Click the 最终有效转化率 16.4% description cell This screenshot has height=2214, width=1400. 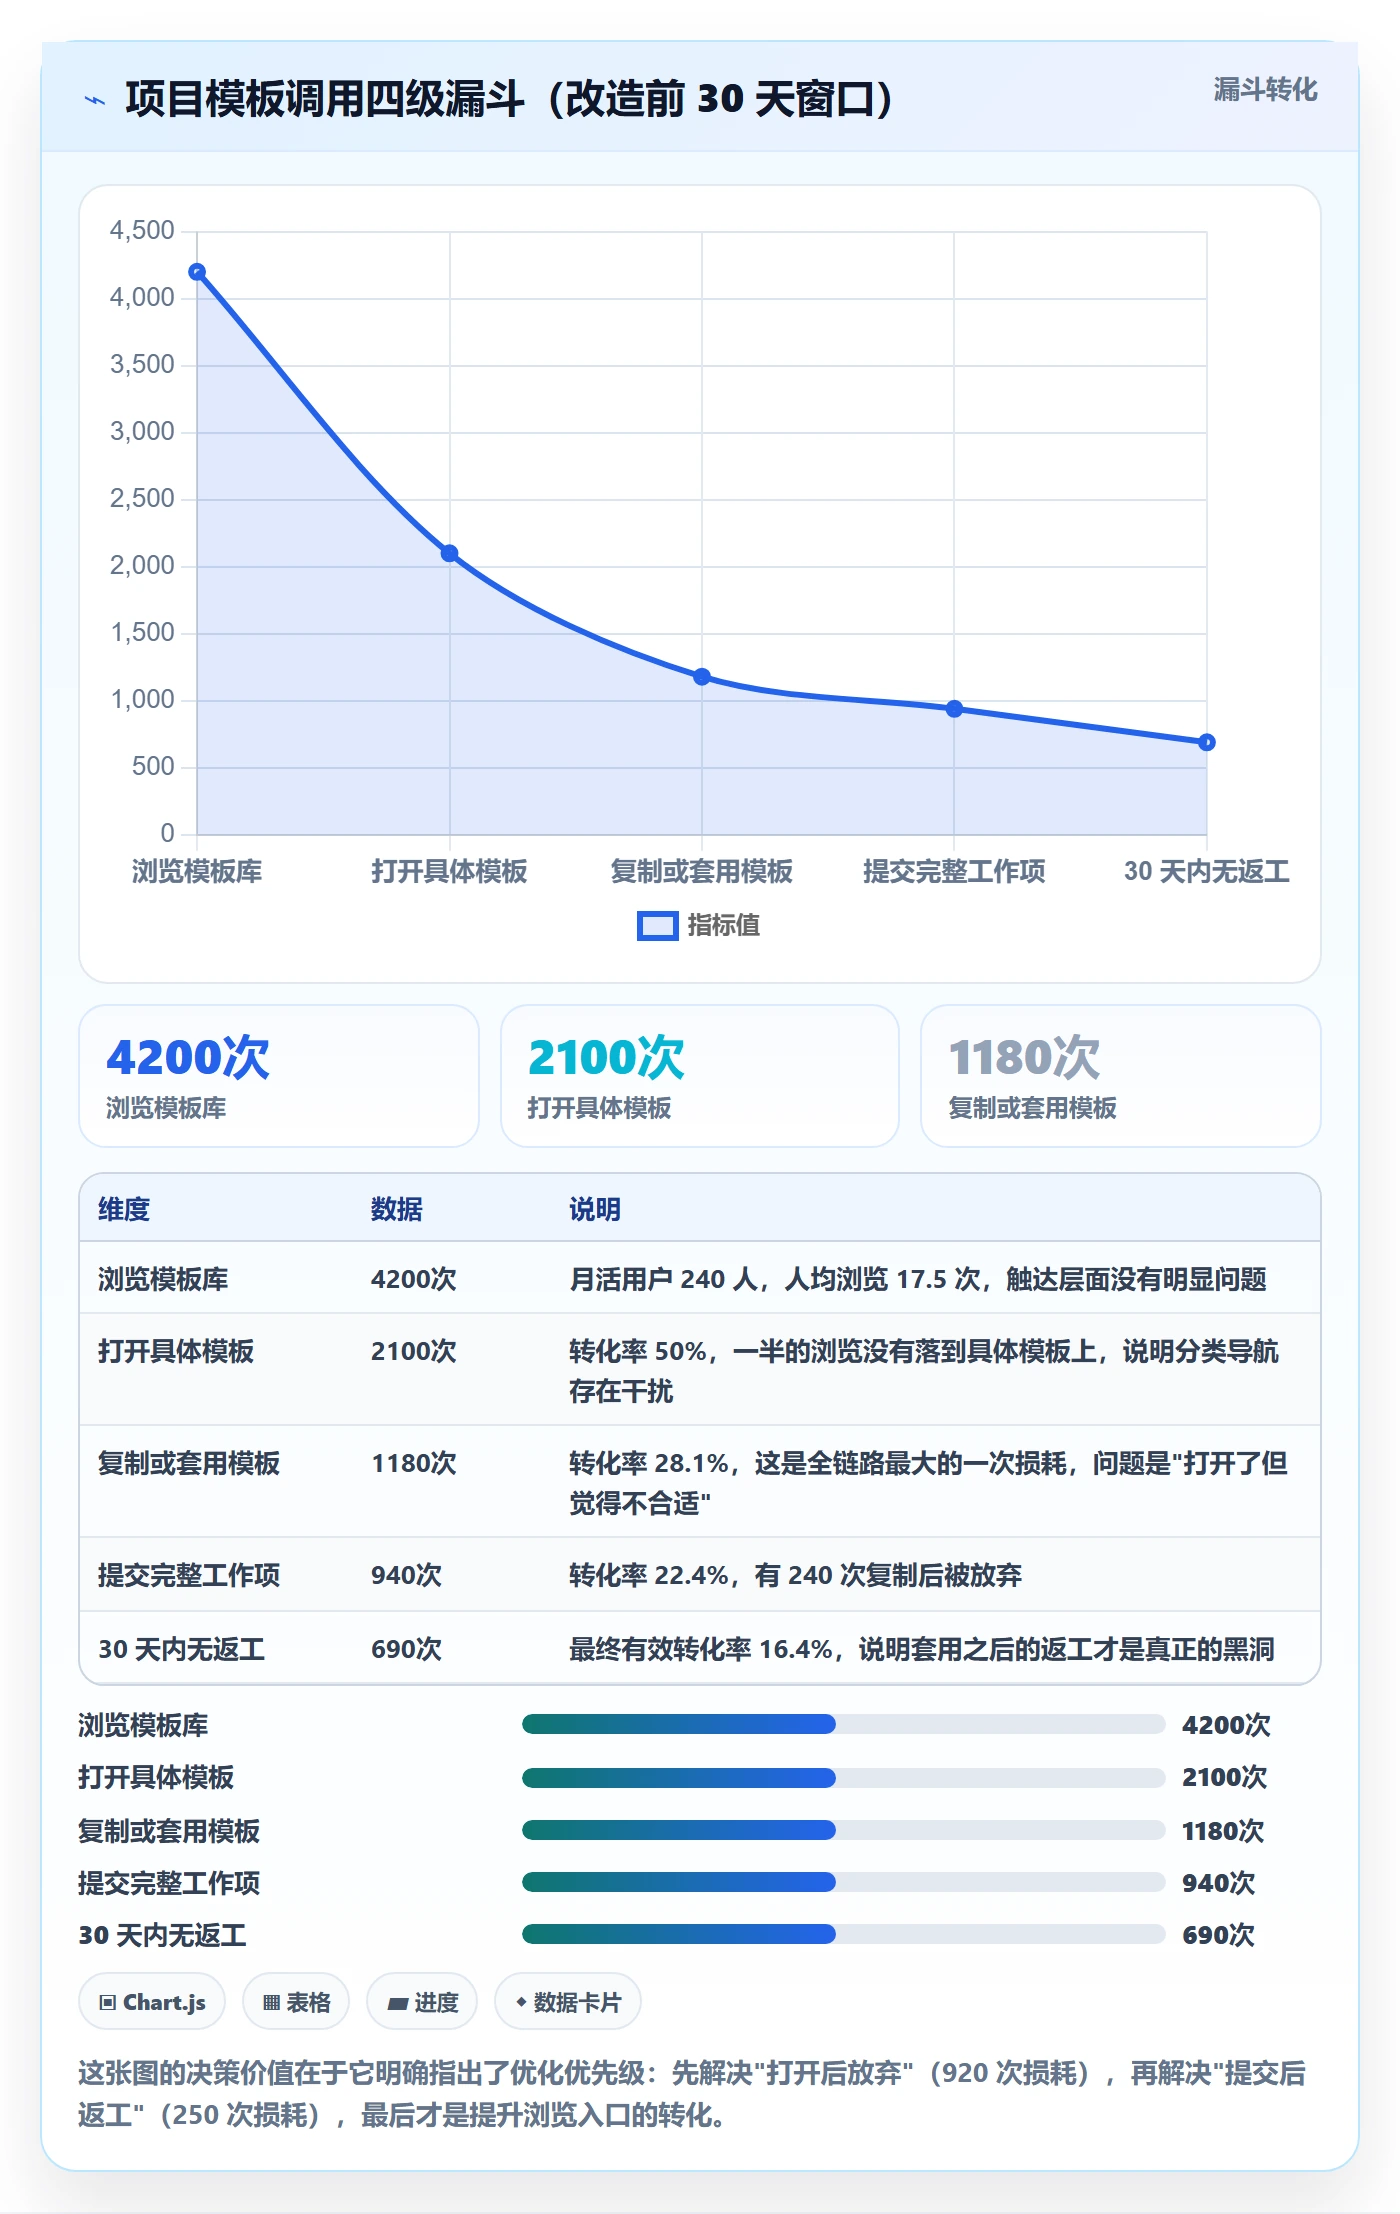pos(922,1649)
